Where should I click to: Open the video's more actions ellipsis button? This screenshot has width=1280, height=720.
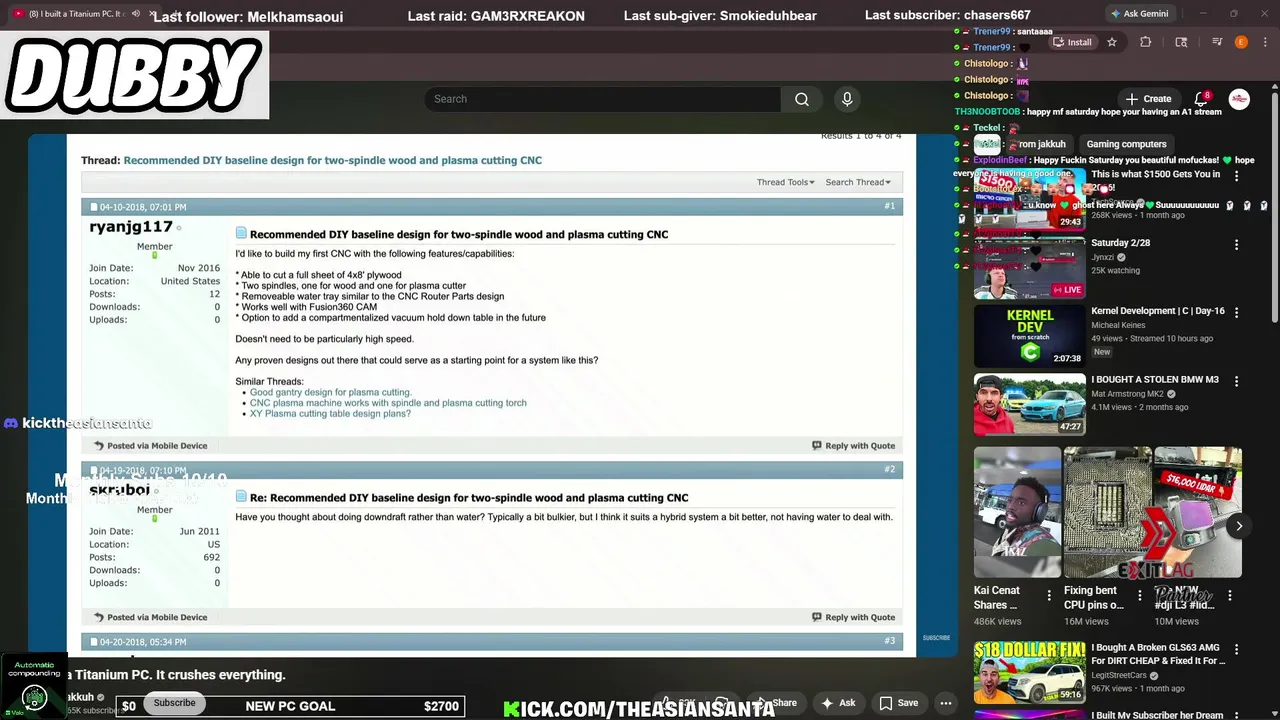(945, 703)
